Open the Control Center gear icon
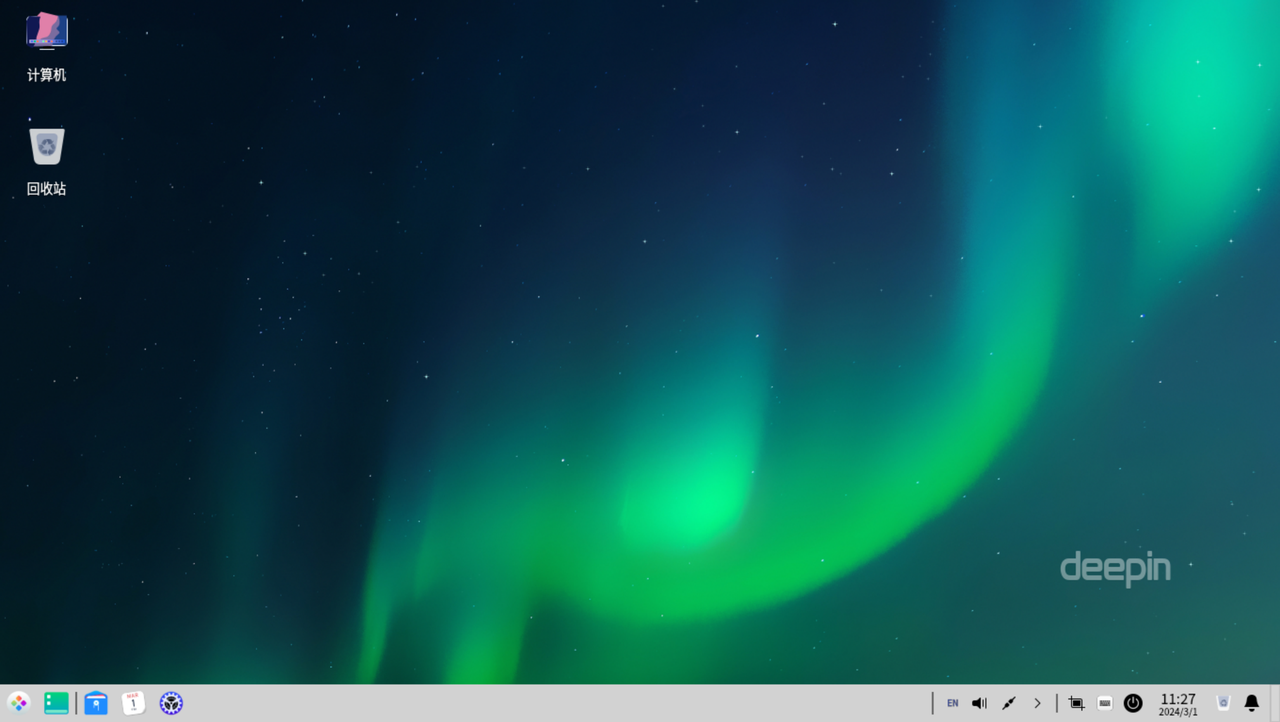 [x=171, y=703]
